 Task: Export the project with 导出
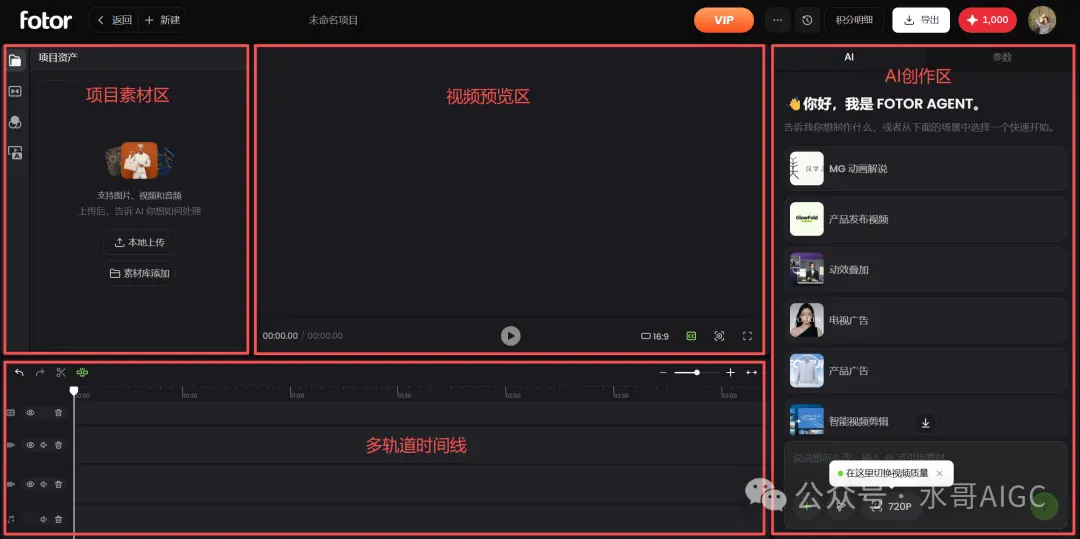(x=921, y=20)
